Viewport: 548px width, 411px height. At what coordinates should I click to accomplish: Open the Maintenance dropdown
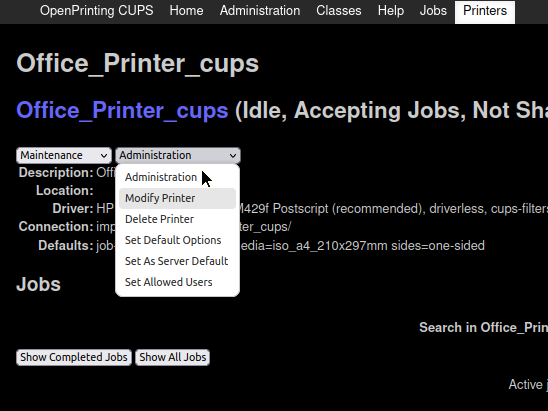[x=64, y=155]
